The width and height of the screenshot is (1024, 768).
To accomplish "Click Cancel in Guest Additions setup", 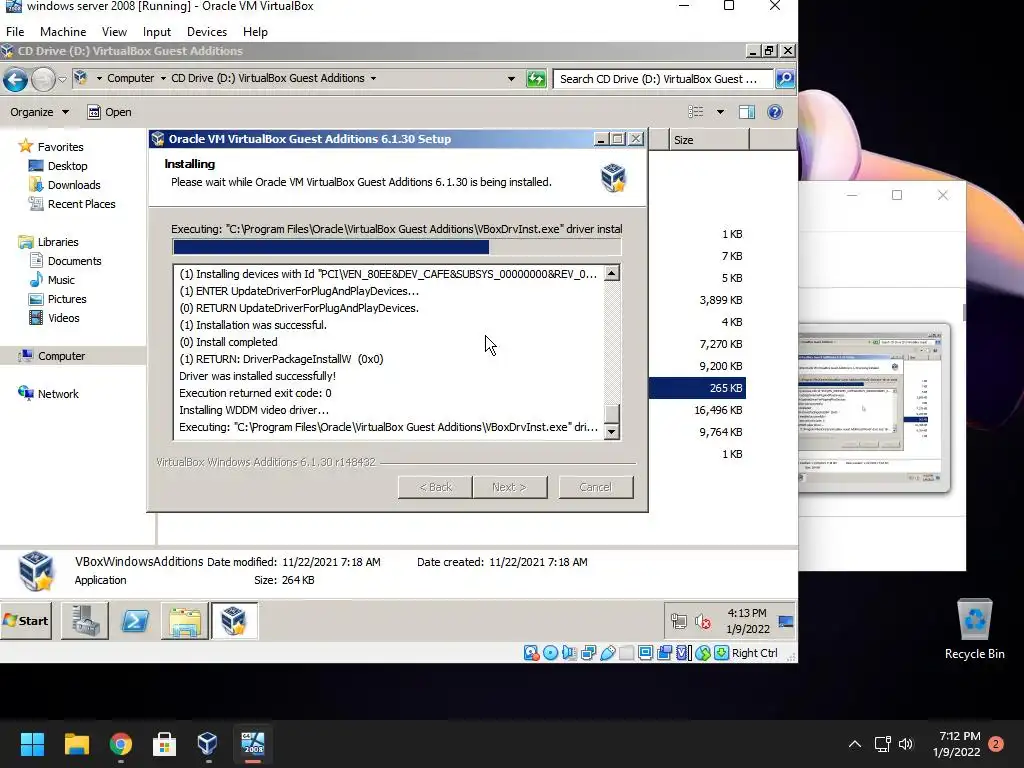I will click(x=596, y=487).
